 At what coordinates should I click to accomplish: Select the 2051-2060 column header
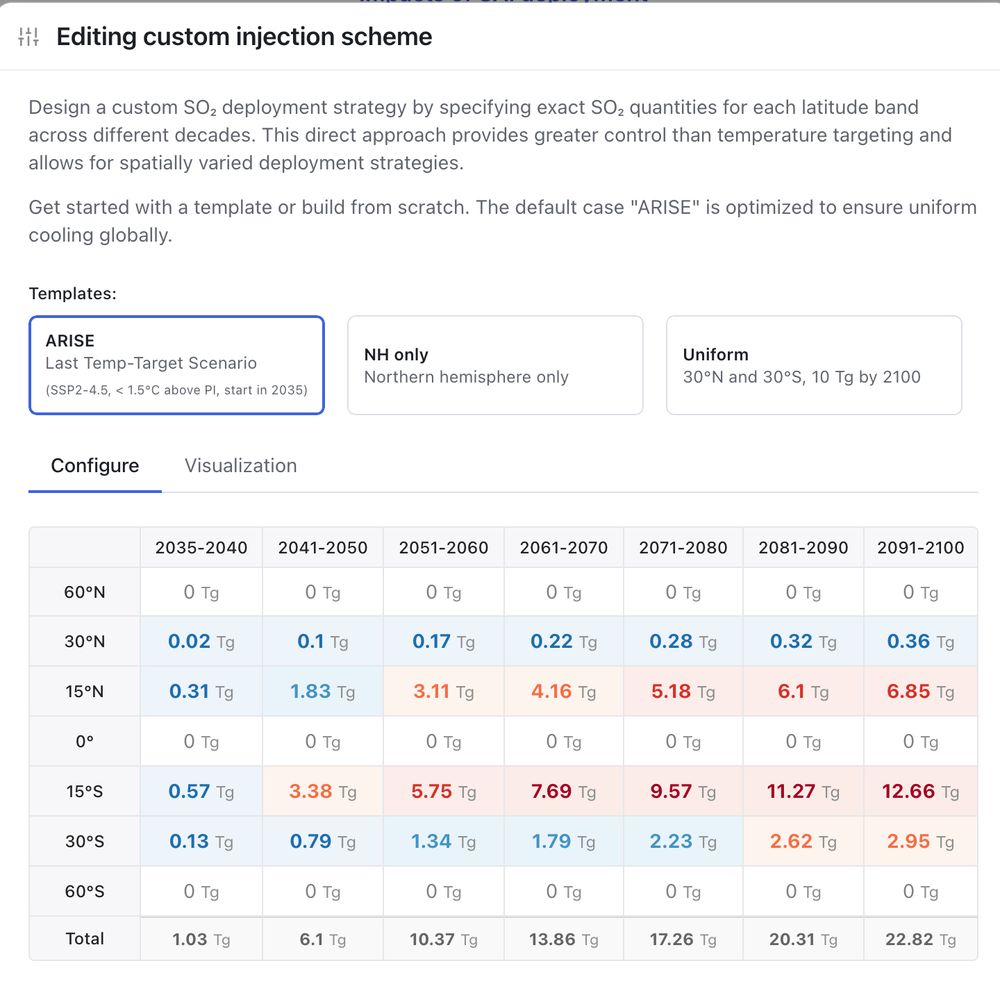pyautogui.click(x=443, y=547)
